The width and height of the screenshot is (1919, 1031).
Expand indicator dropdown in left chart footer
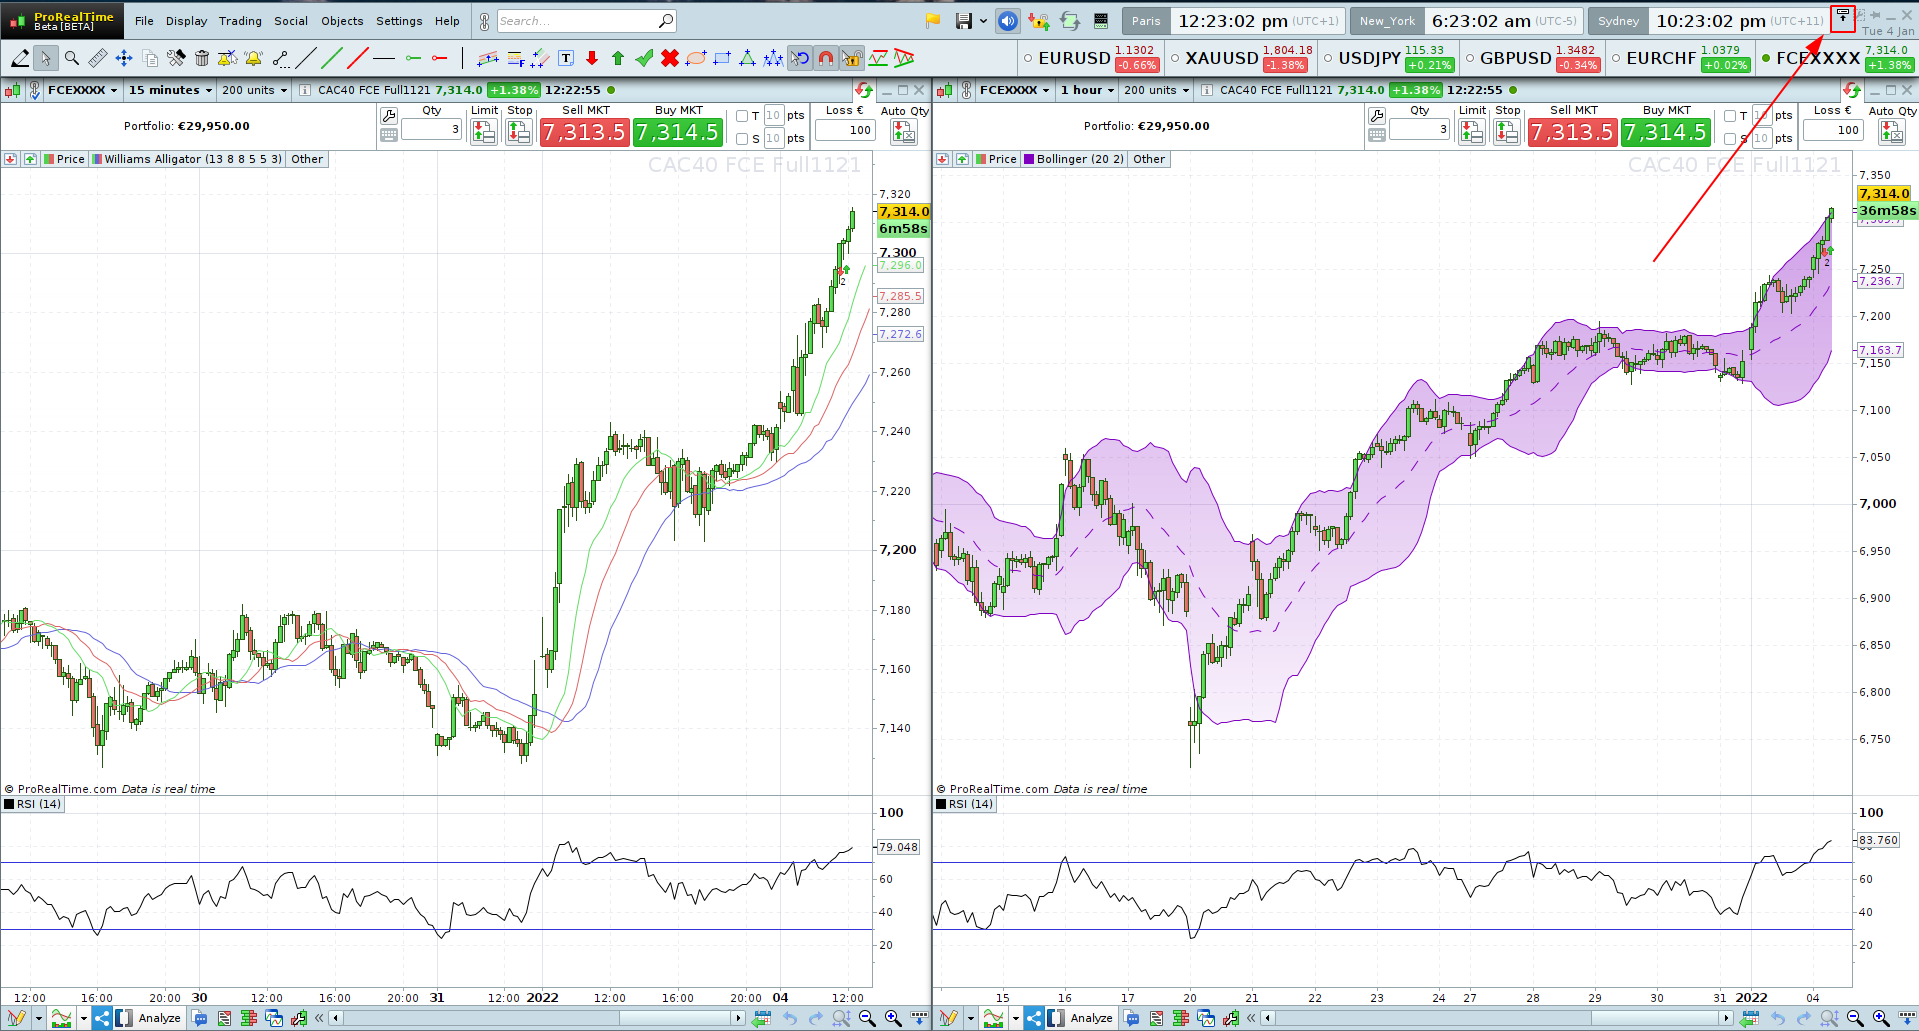tap(83, 1019)
